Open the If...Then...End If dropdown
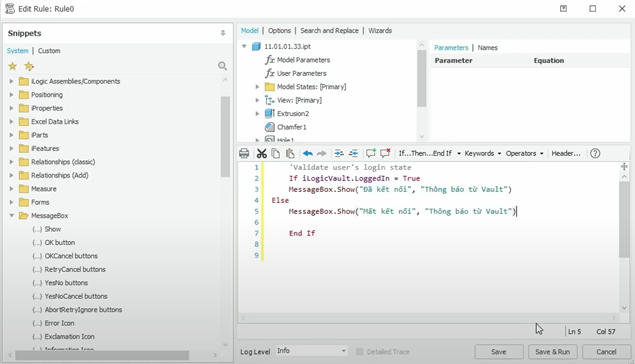The width and height of the screenshot is (635, 364). pyautogui.click(x=430, y=153)
